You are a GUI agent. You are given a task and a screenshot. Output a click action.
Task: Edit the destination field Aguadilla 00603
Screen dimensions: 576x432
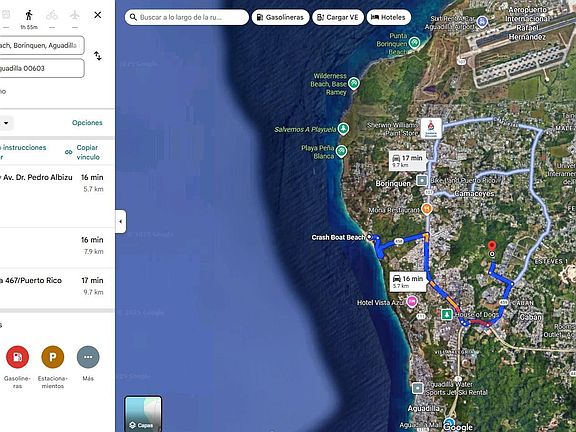click(42, 68)
